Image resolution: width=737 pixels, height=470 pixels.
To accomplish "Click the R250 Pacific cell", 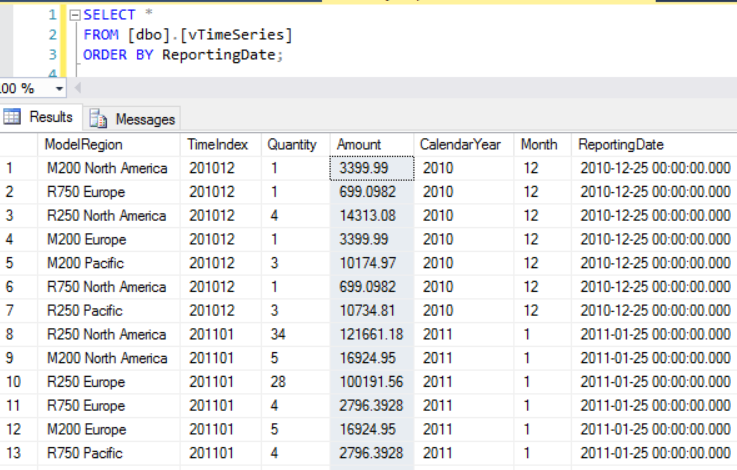I will pos(109,311).
